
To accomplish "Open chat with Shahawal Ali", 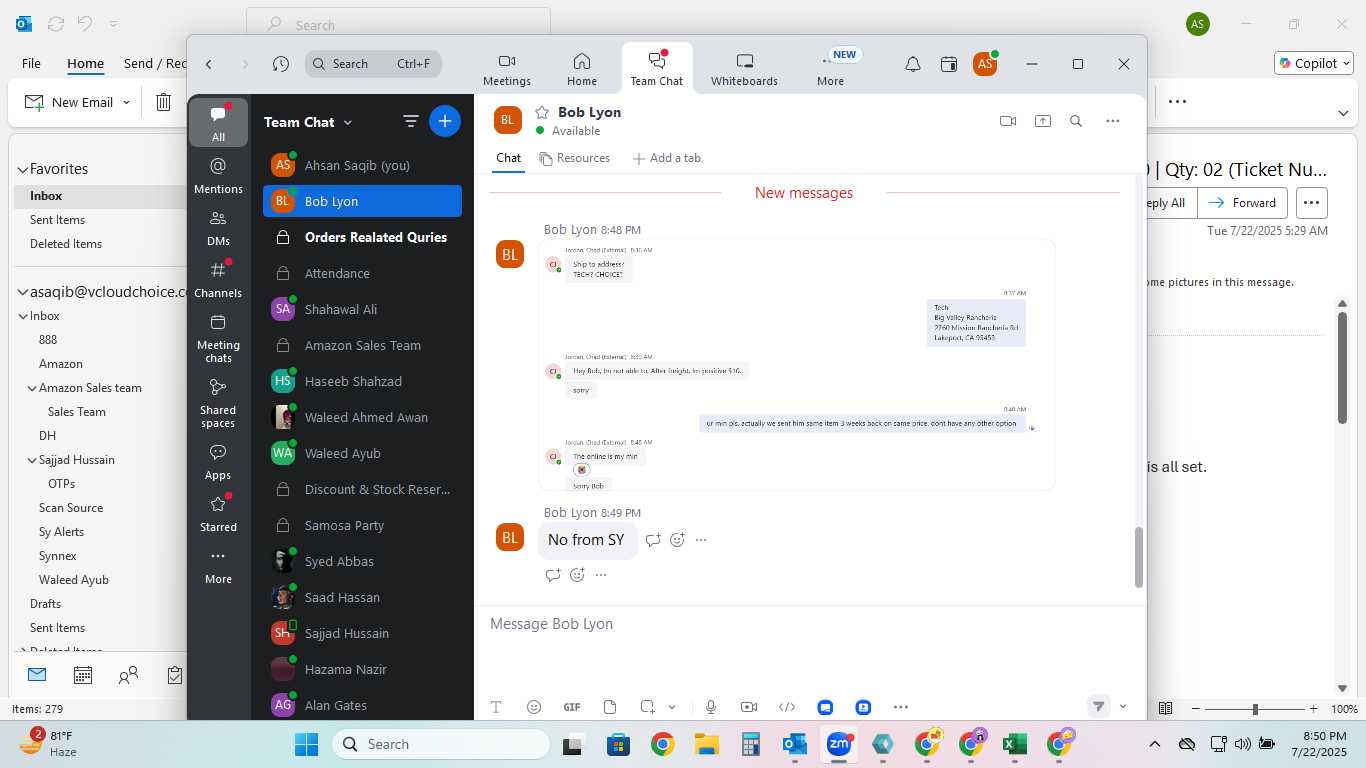I will point(362,309).
